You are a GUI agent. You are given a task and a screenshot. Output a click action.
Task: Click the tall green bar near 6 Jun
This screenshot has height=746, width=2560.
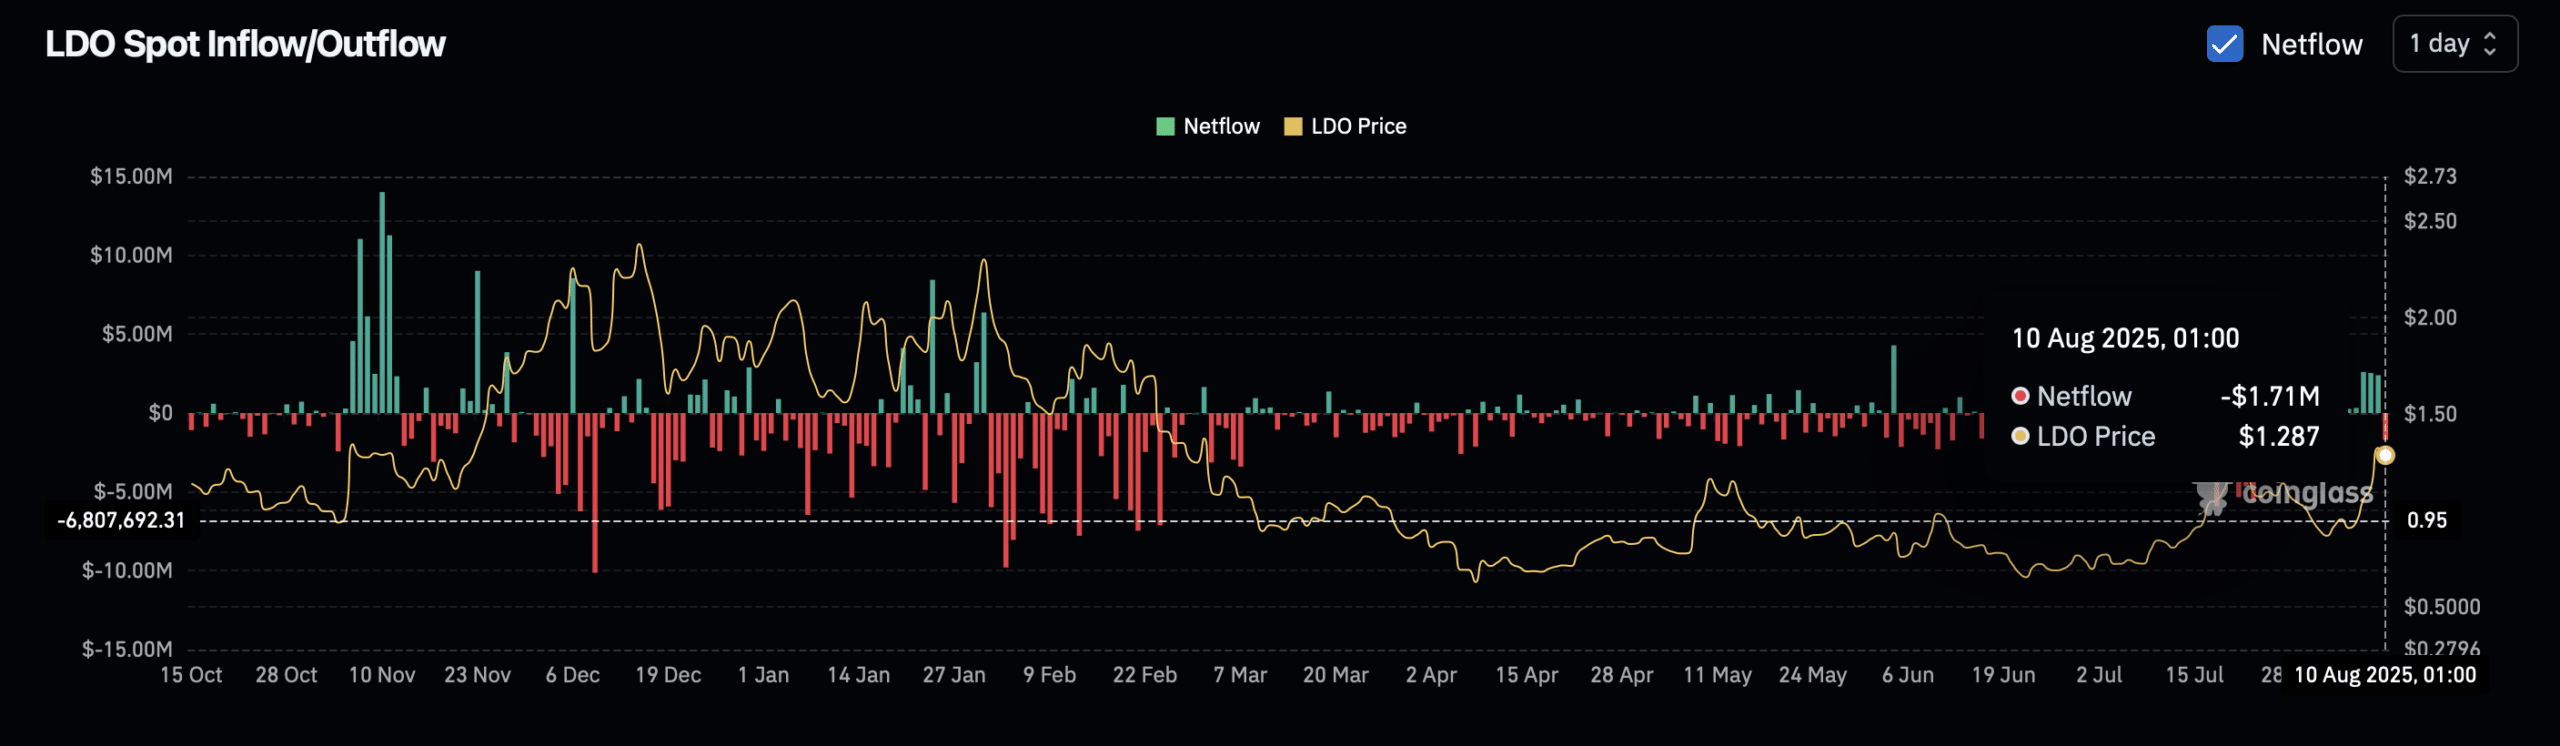[1893, 380]
